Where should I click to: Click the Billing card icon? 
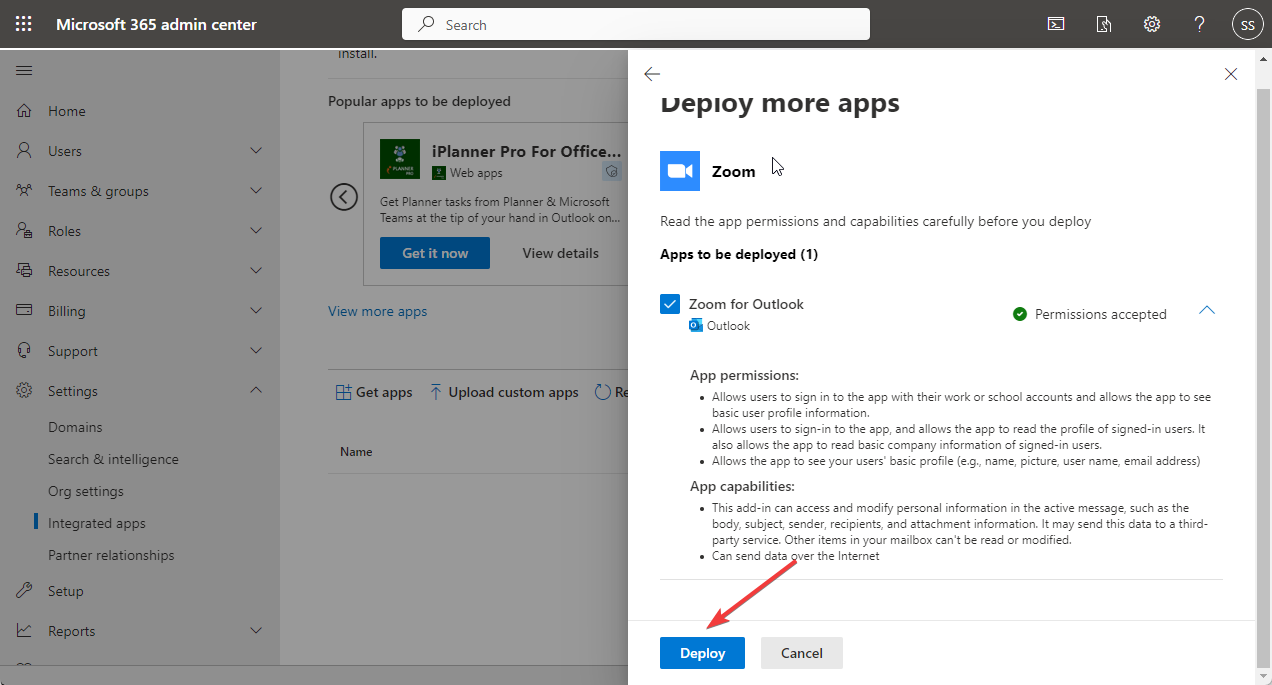[25, 311]
